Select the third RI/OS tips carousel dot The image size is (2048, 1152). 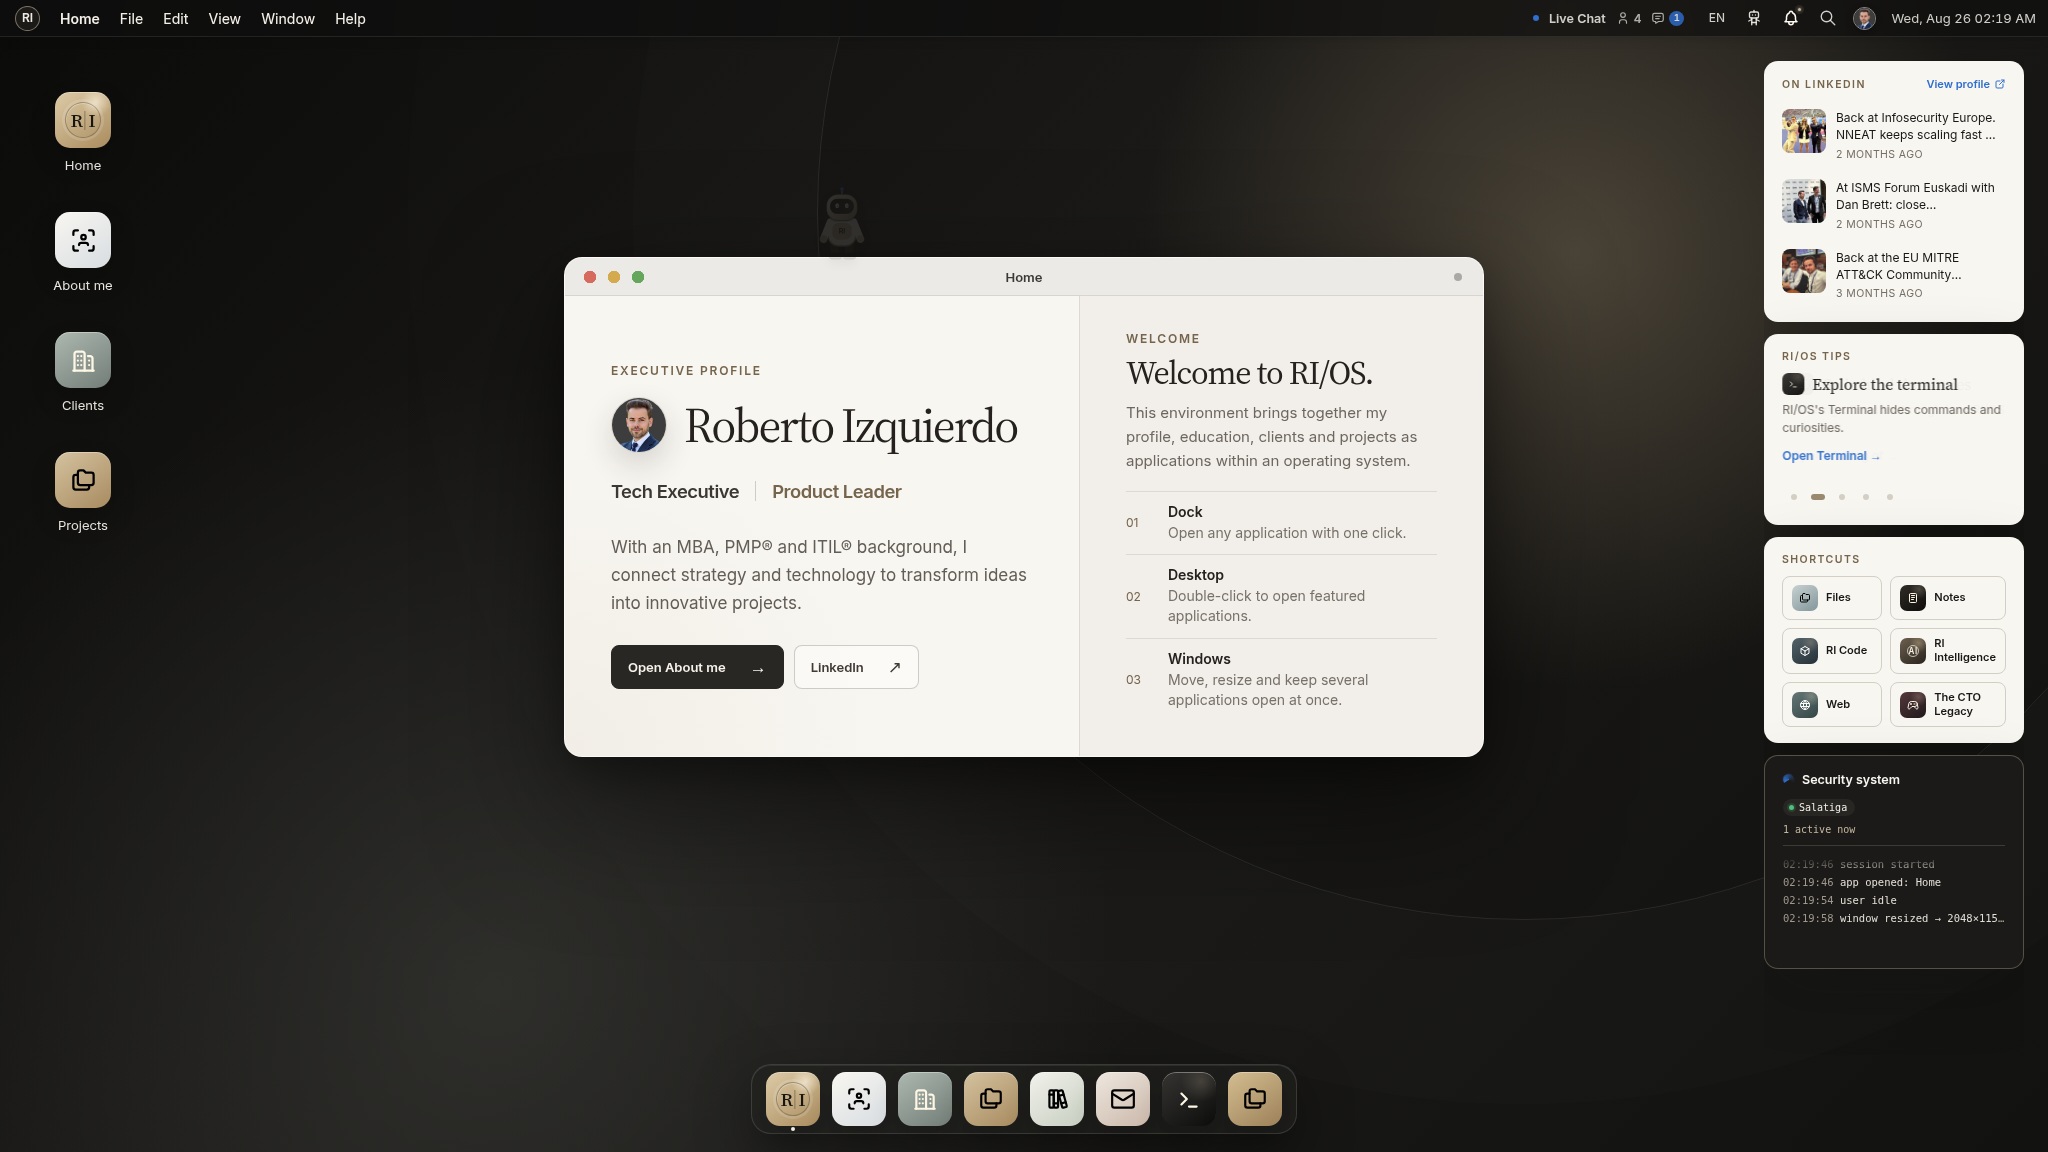point(1842,497)
